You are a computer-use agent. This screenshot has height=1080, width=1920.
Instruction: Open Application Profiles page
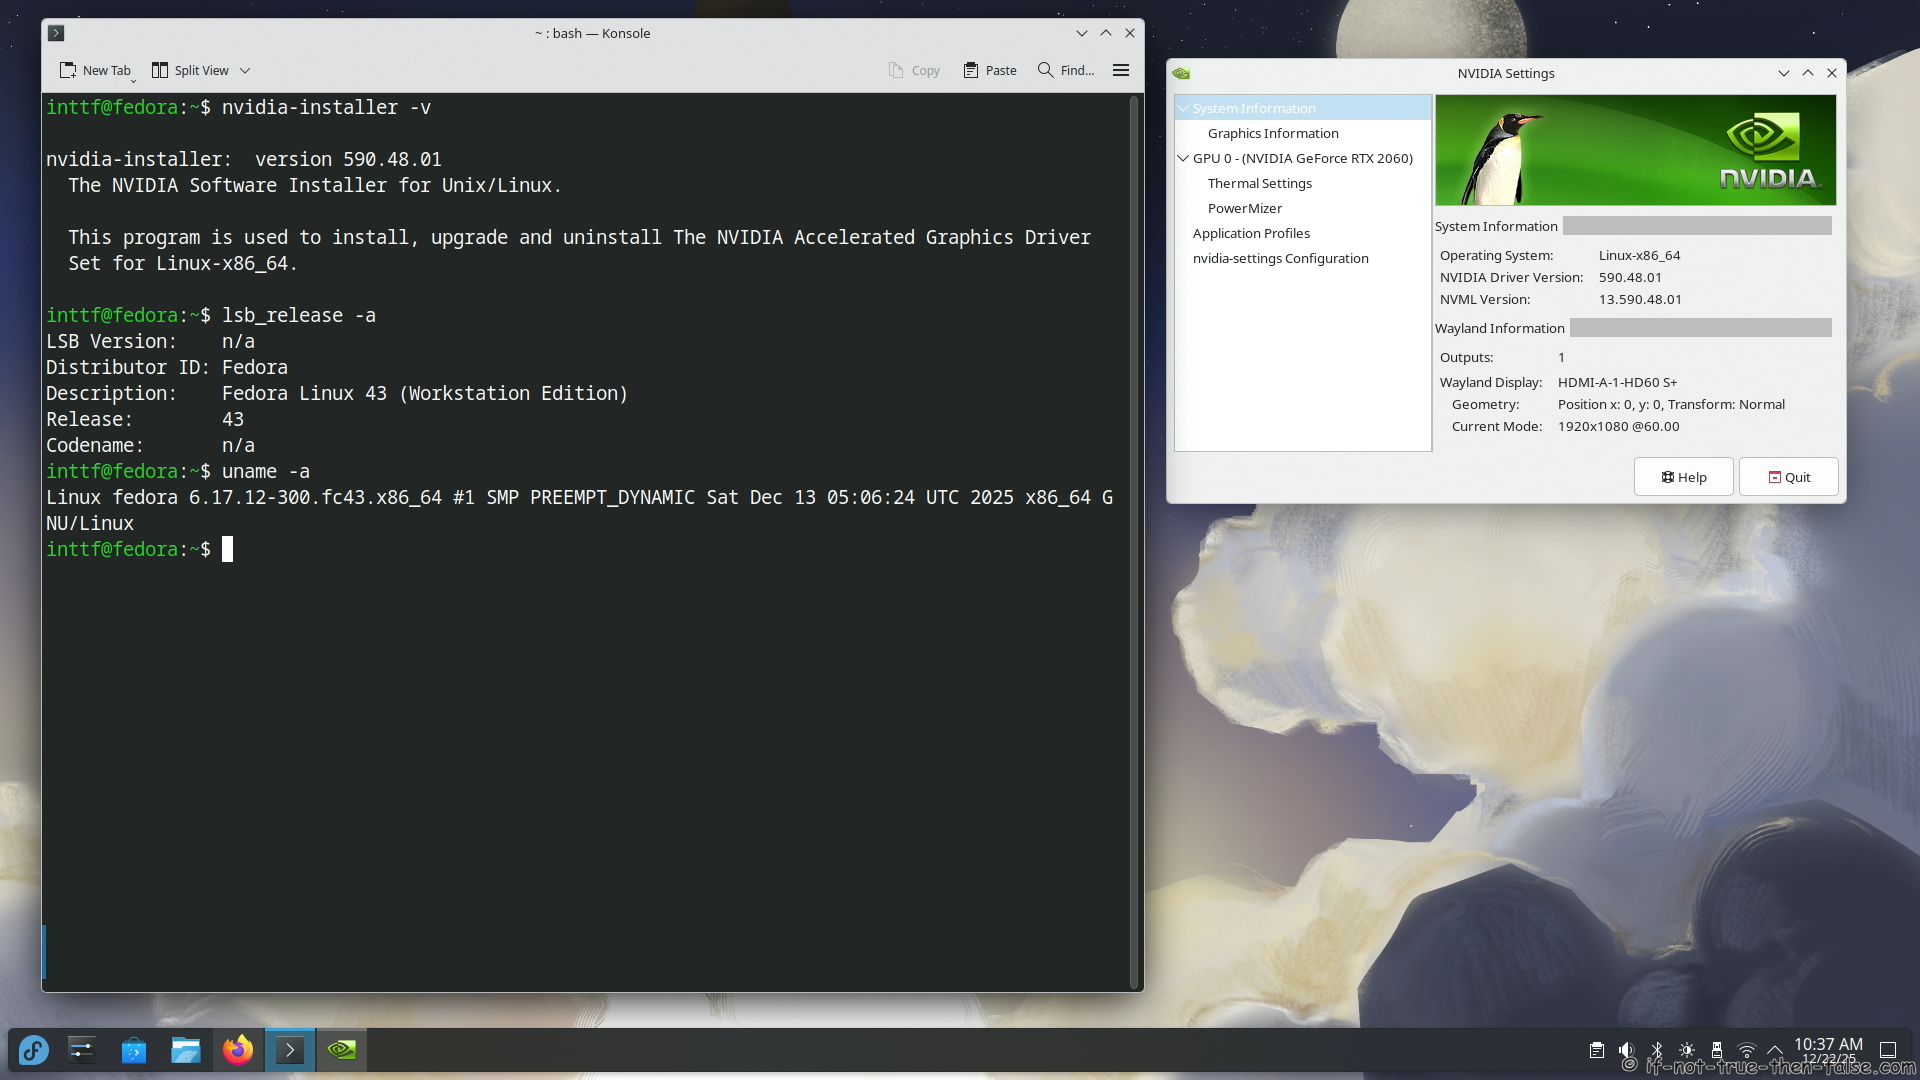[x=1251, y=233]
